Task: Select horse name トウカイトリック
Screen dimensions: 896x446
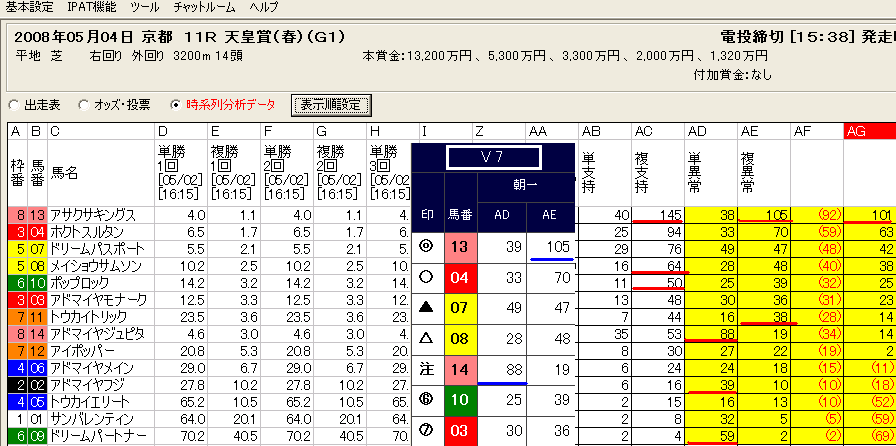Action: point(89,317)
